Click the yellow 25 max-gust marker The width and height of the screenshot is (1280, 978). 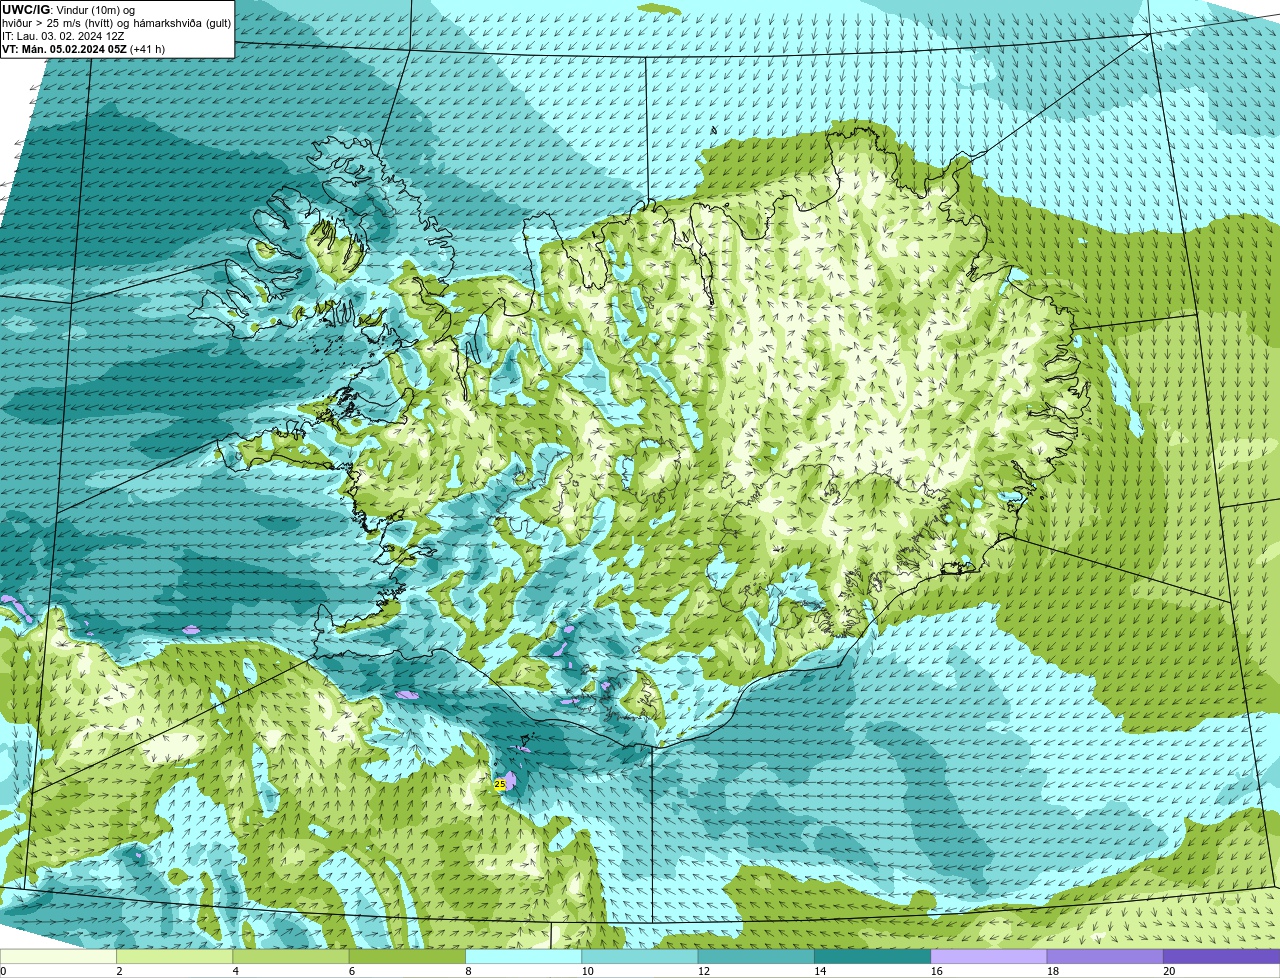[500, 785]
